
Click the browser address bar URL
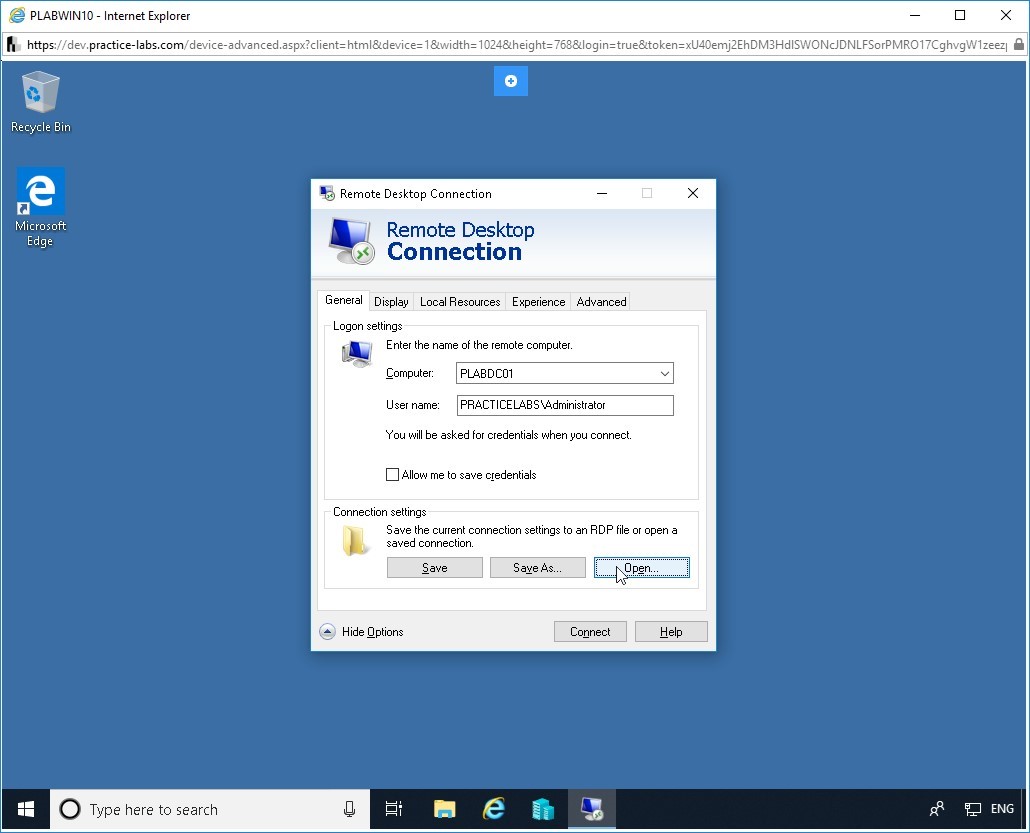pos(516,45)
